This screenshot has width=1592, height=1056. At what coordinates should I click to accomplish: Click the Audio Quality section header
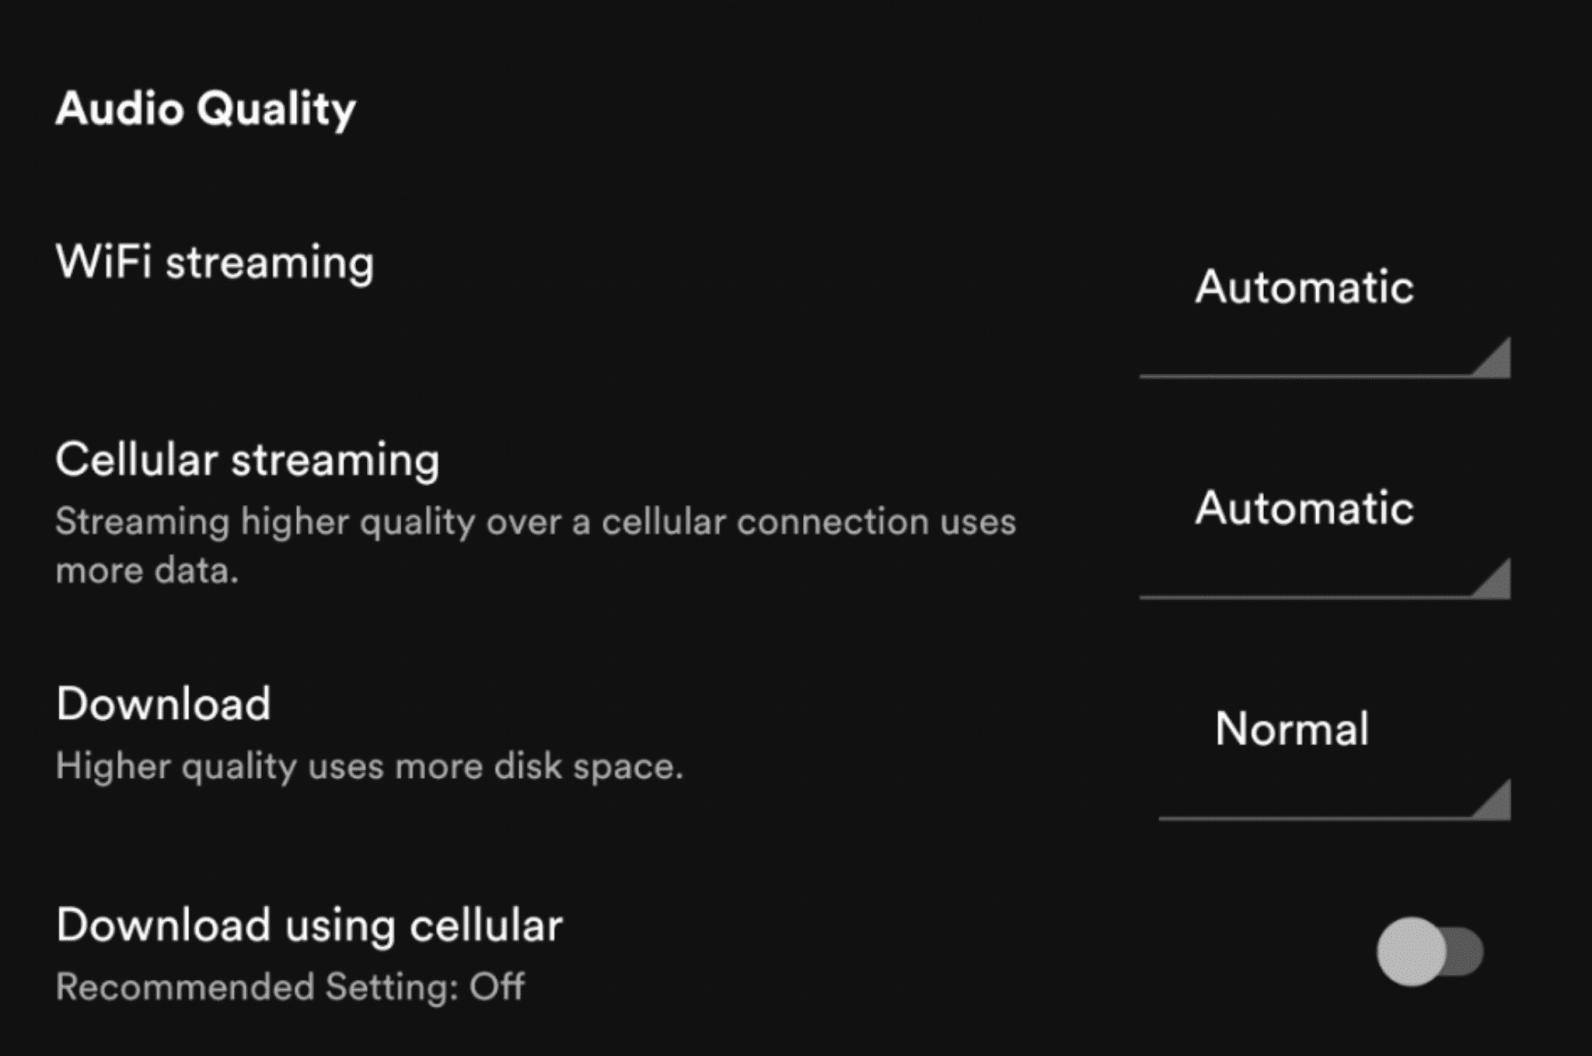[206, 108]
